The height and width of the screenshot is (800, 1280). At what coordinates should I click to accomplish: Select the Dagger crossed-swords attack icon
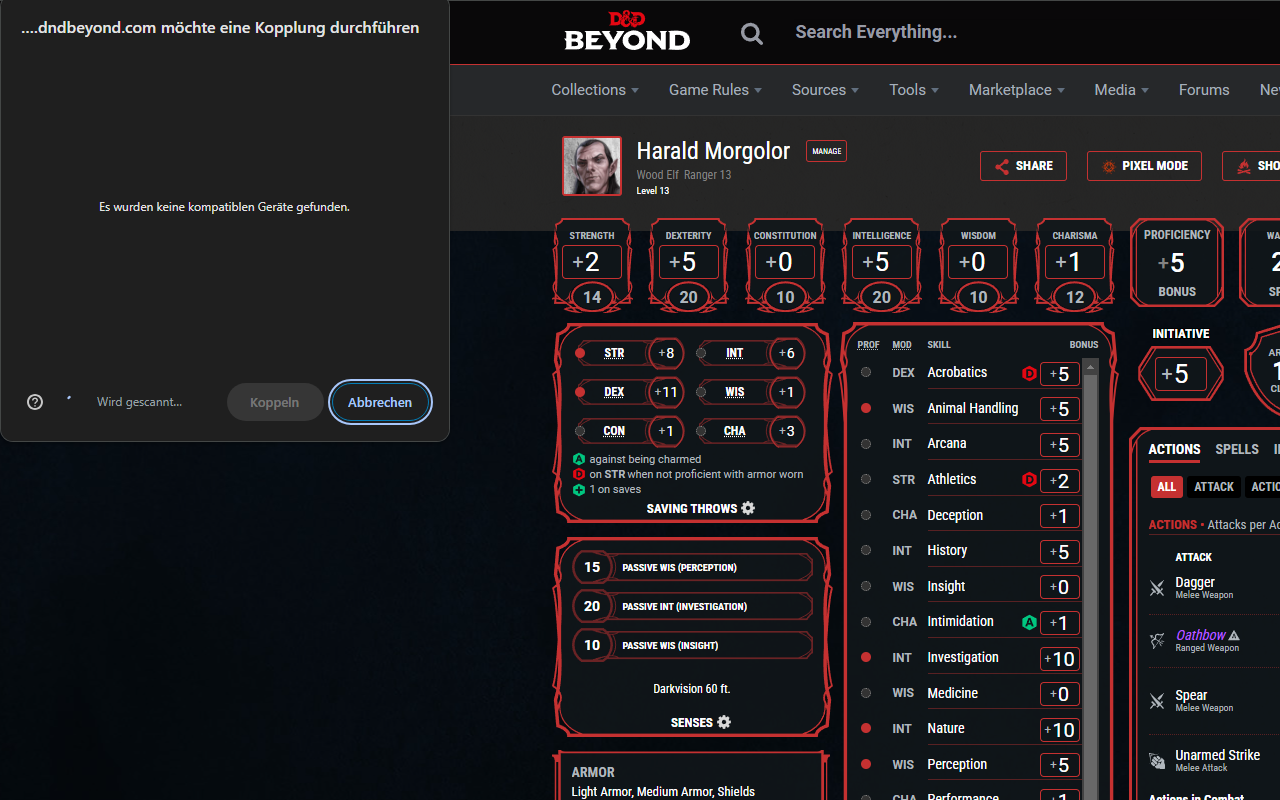(1157, 588)
